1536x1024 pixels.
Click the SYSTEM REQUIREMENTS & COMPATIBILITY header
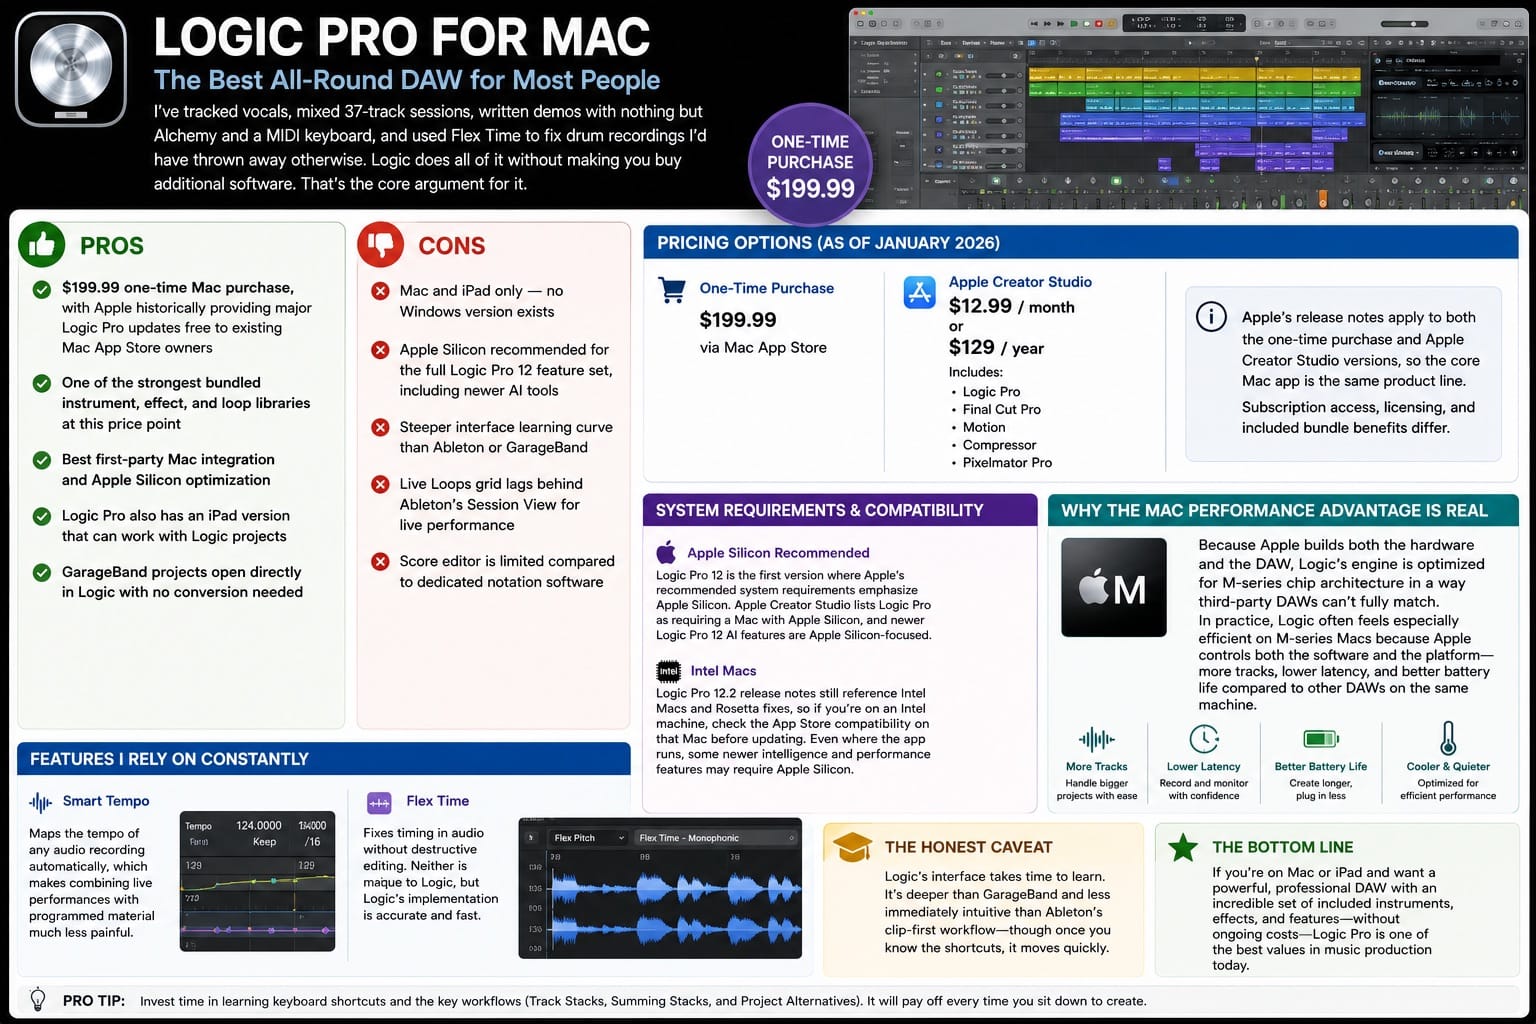tap(839, 510)
